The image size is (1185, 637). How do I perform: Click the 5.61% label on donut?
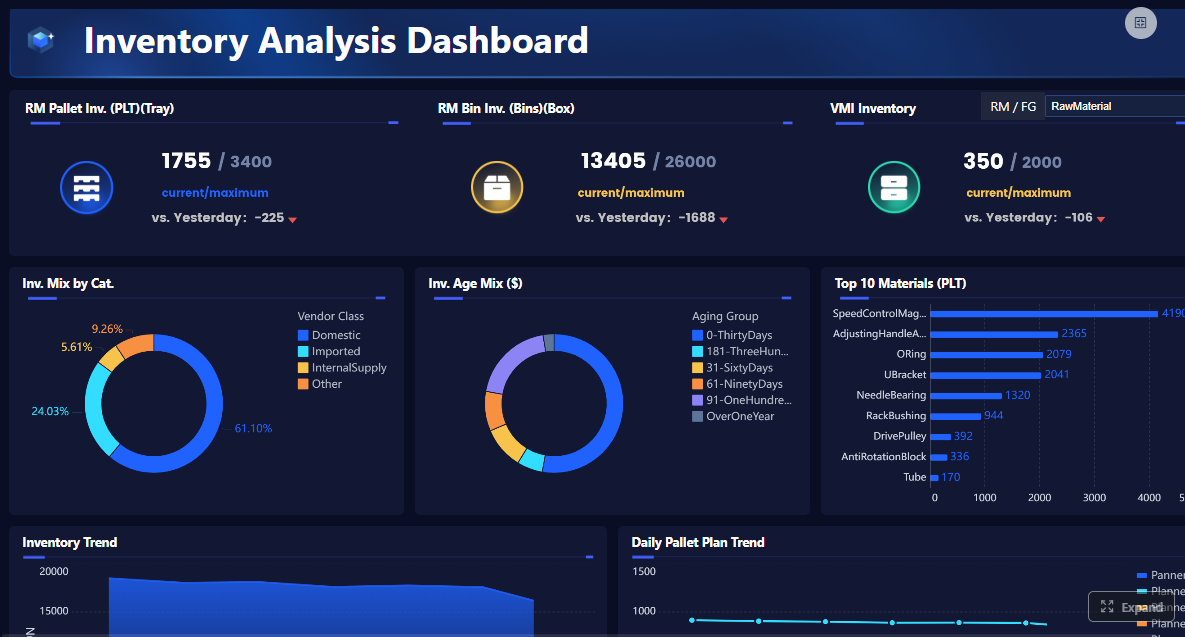click(x=76, y=347)
